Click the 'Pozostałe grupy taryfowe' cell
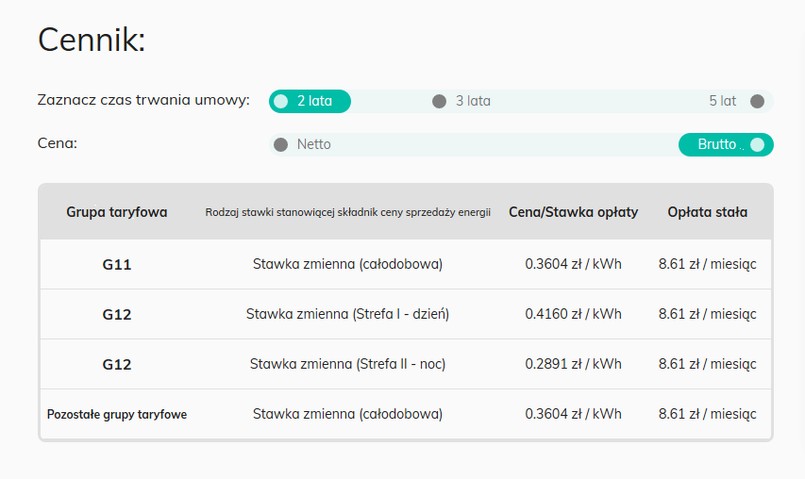805x479 pixels. point(117,414)
